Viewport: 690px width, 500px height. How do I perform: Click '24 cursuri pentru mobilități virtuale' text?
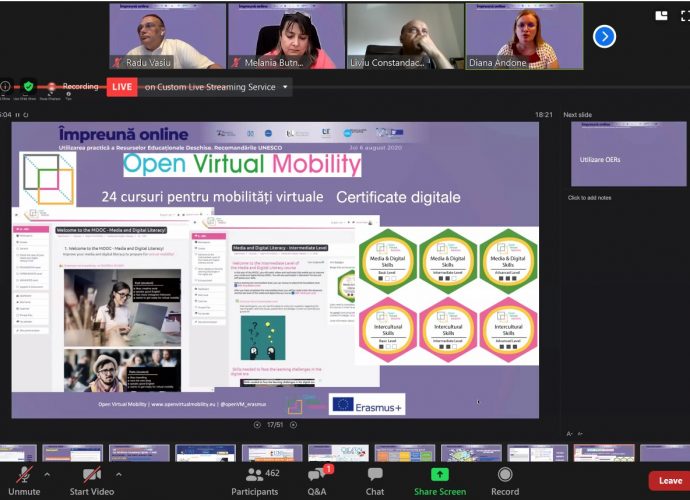[212, 196]
